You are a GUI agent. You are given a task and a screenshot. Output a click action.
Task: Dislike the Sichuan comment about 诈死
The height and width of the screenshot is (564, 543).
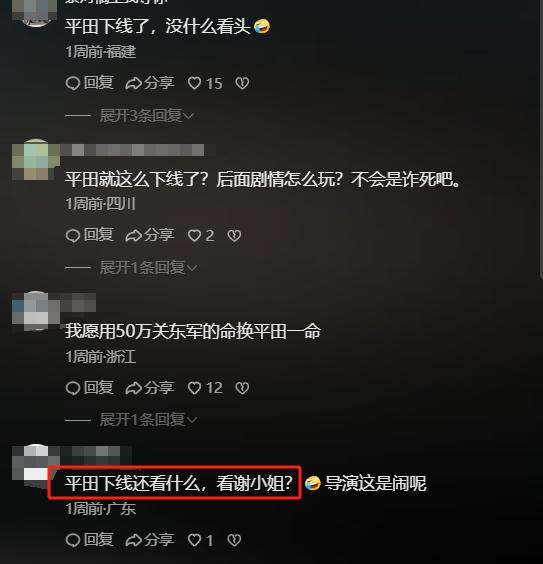tap(234, 236)
